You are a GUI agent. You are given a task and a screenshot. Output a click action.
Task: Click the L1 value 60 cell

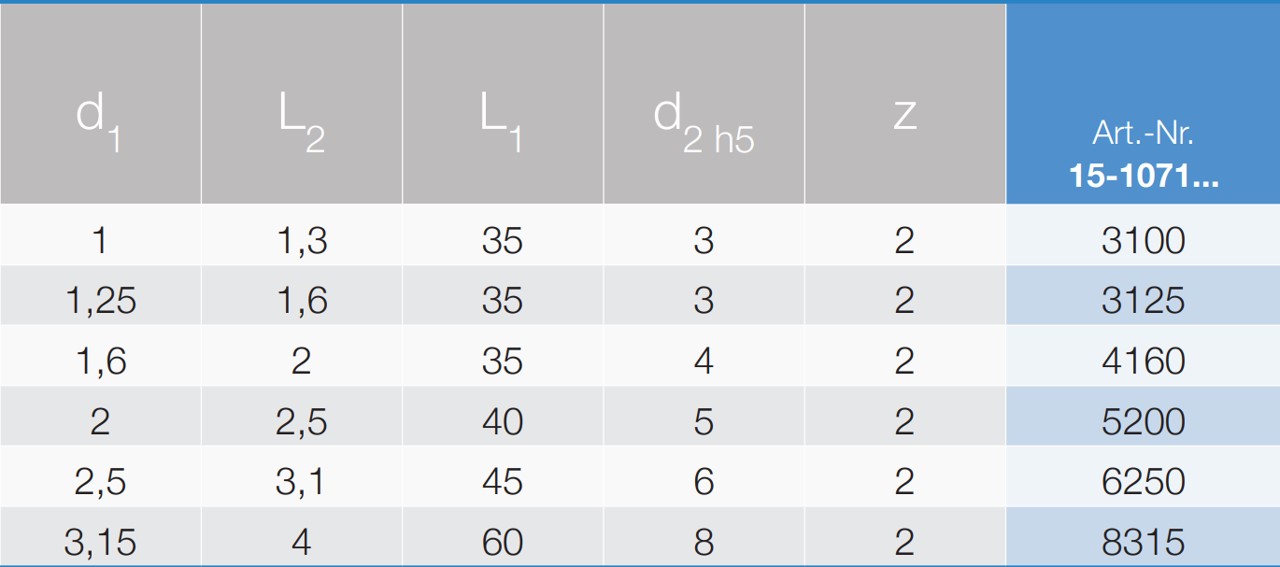pos(502,542)
